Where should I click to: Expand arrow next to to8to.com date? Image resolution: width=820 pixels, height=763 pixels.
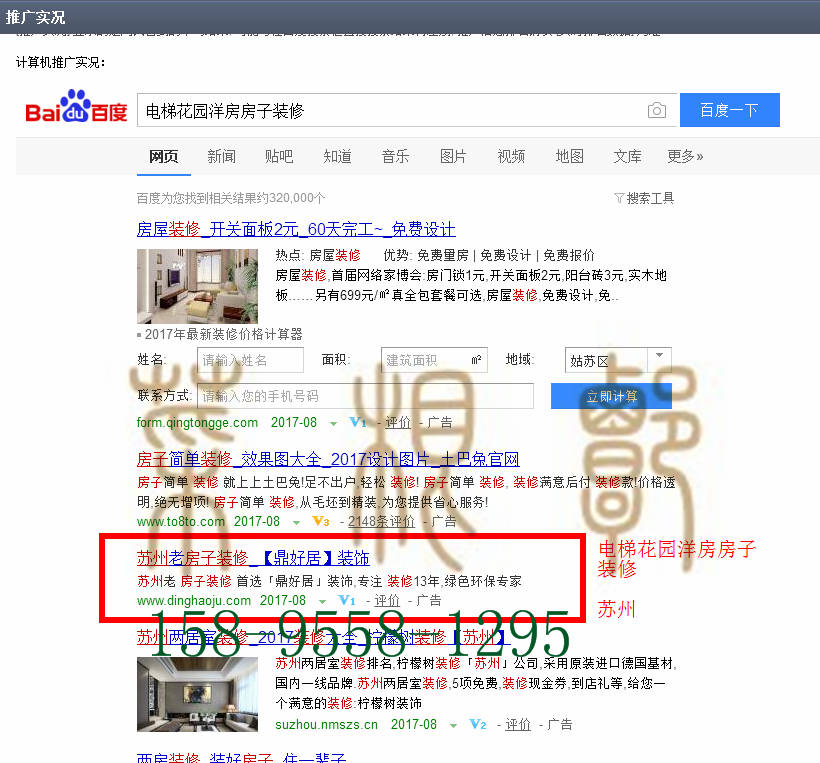click(297, 522)
